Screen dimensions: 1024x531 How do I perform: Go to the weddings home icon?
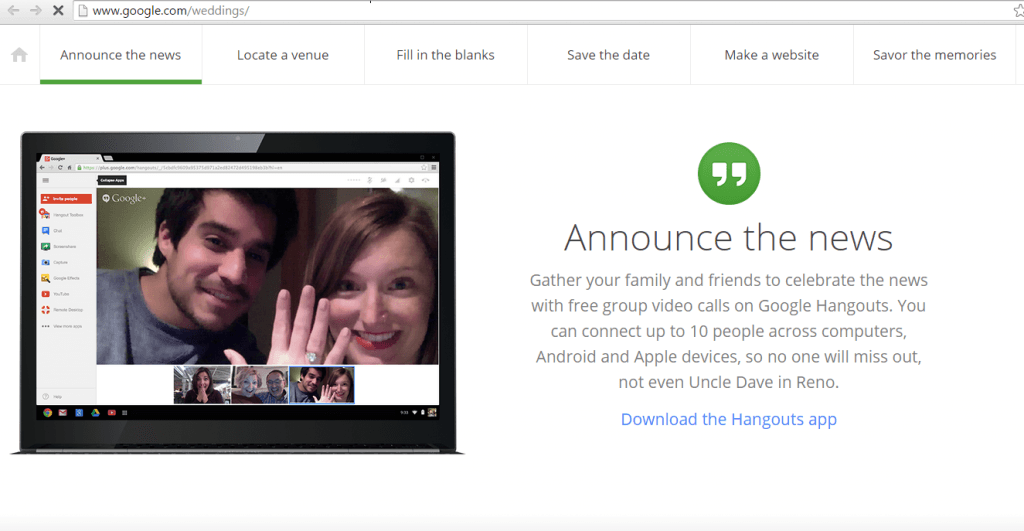[x=20, y=55]
